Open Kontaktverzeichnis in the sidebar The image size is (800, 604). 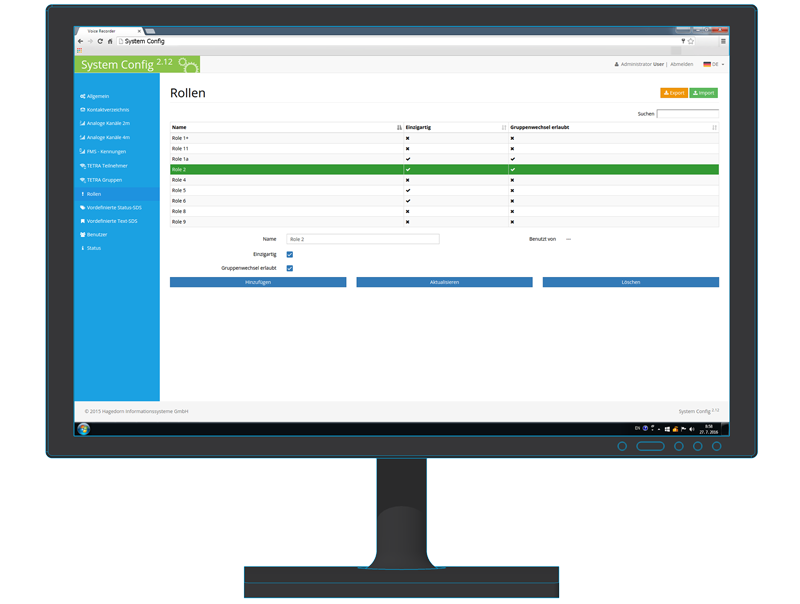tap(107, 110)
